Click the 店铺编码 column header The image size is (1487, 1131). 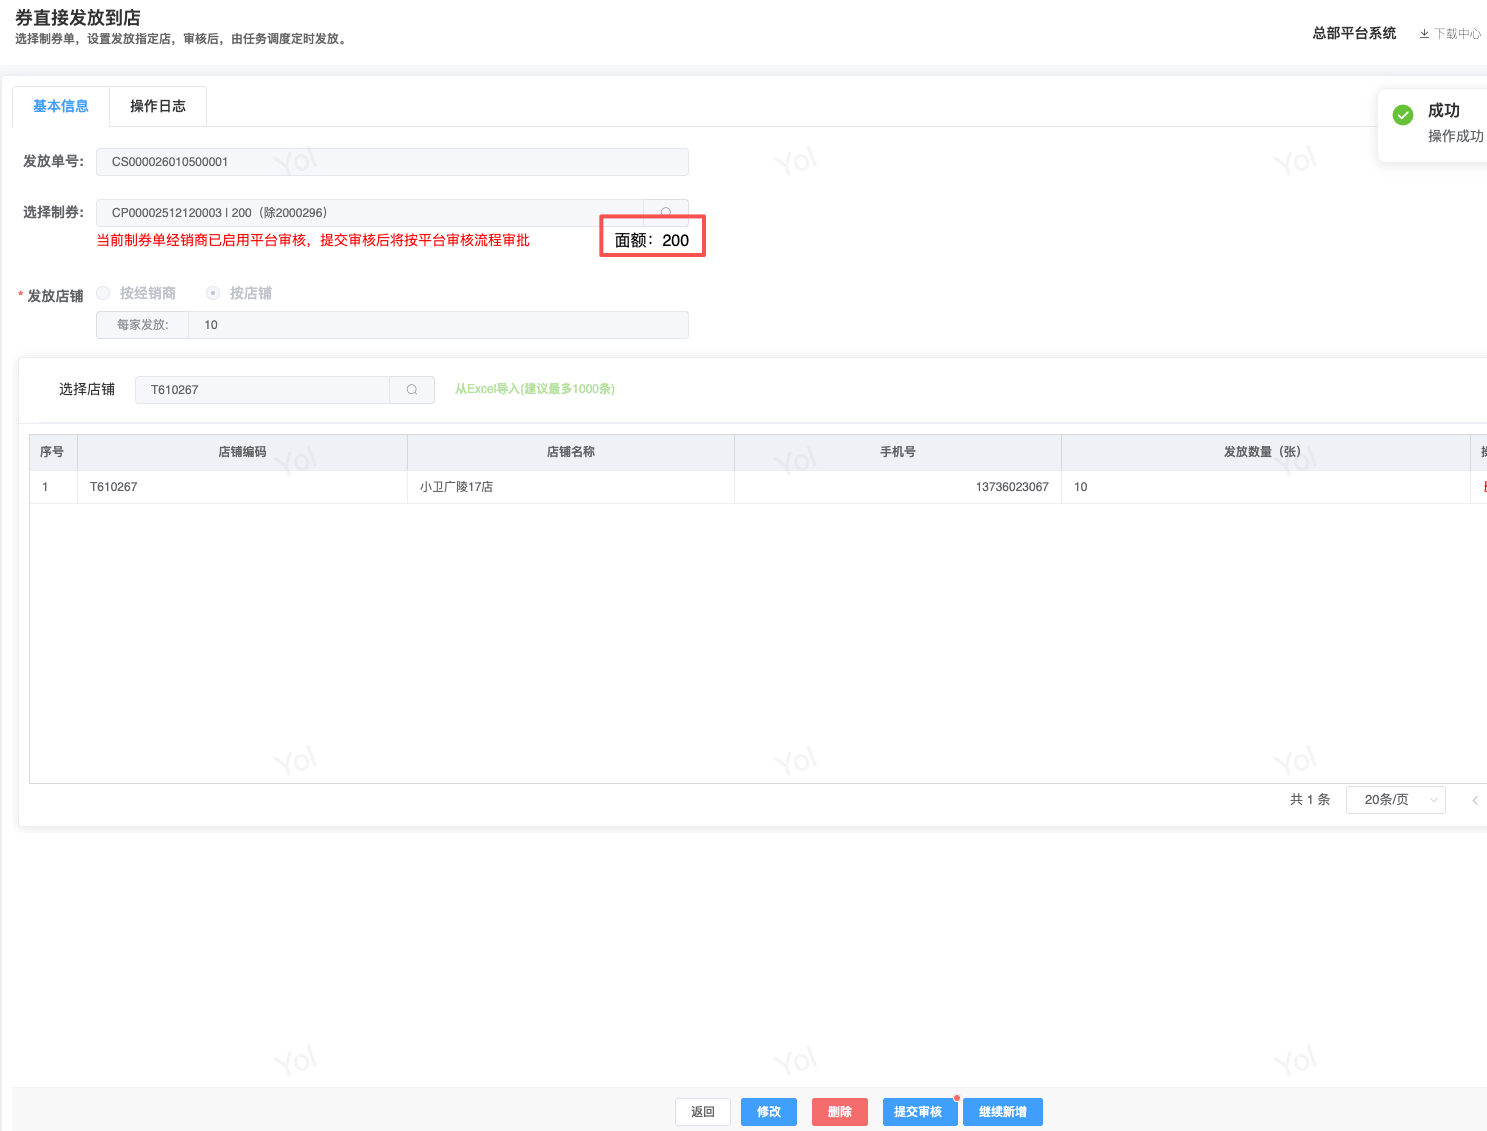(243, 452)
